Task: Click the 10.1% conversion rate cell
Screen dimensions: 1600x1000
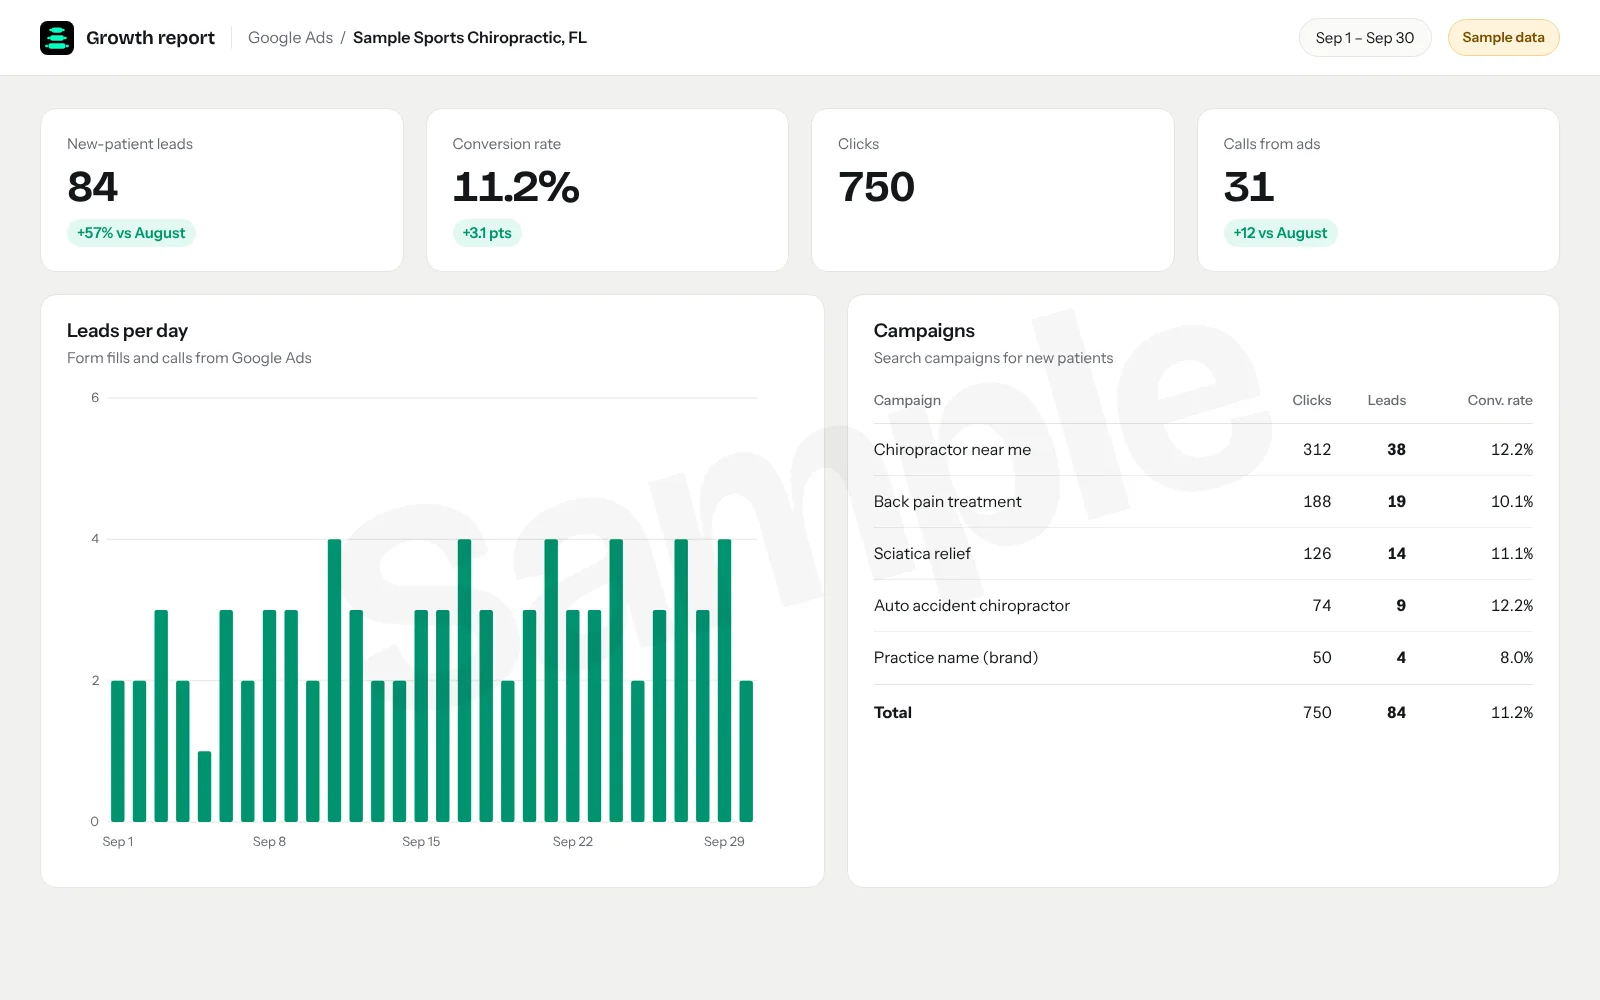Action: coord(1512,502)
